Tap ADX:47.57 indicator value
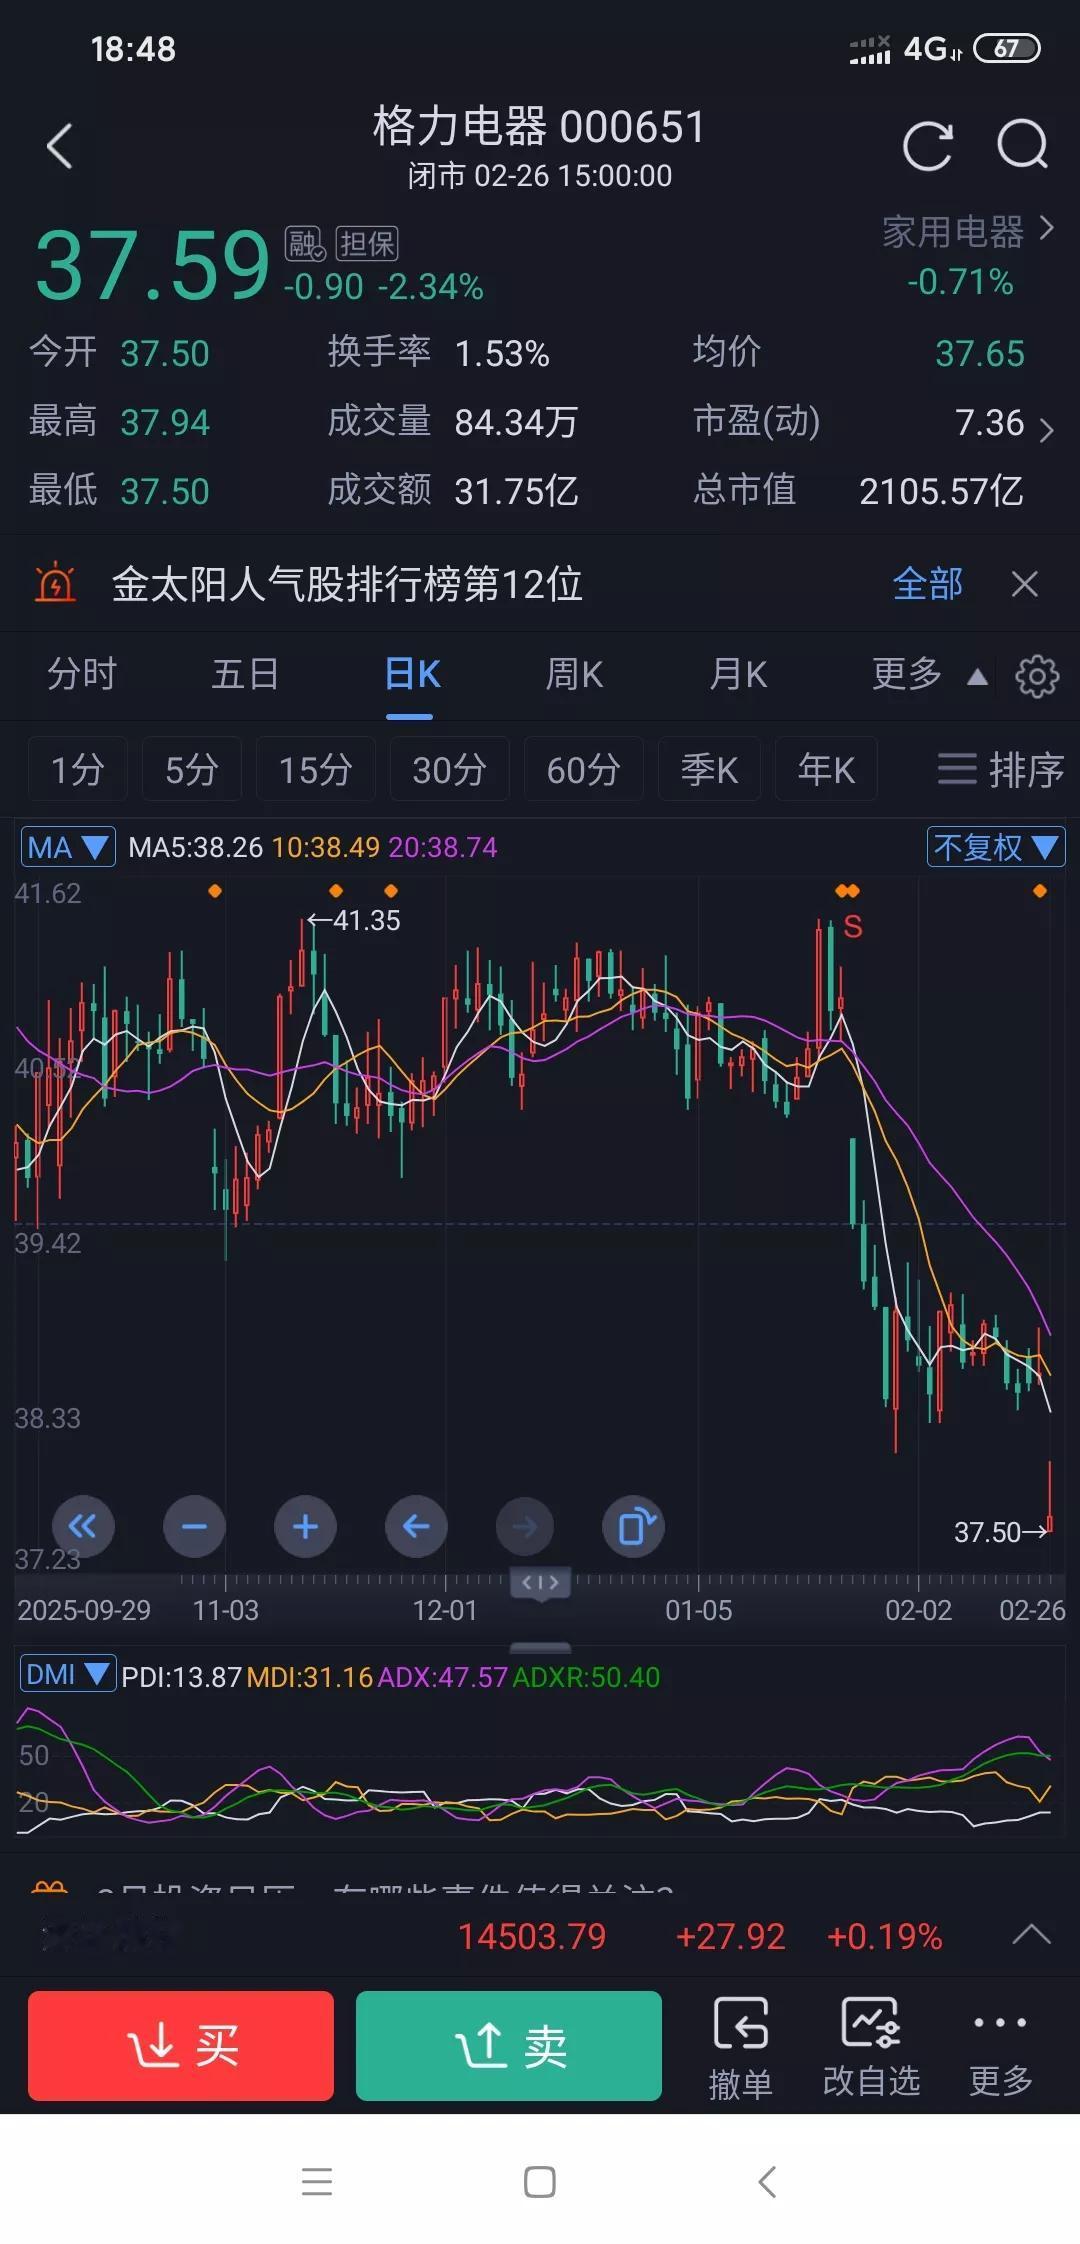This screenshot has height=2244, width=1080. (443, 1677)
